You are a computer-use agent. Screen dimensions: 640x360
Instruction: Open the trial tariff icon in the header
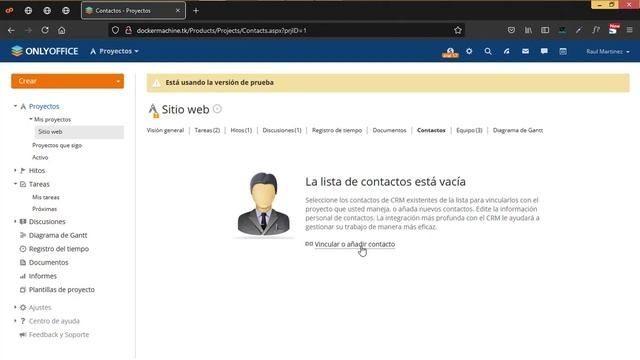coord(450,52)
